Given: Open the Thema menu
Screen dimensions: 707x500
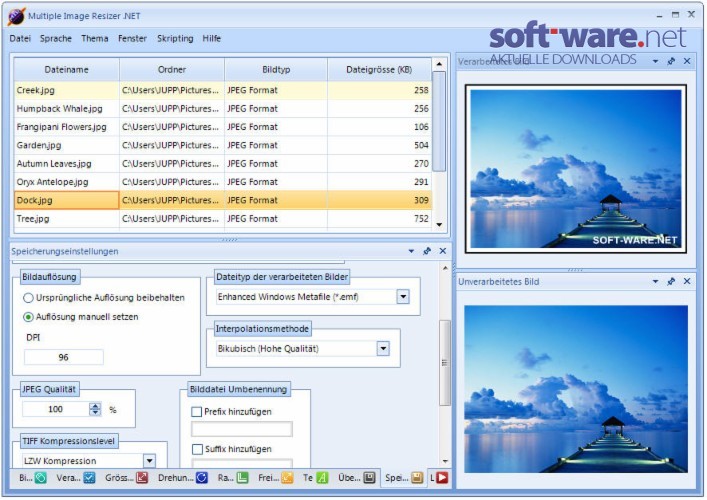Looking at the screenshot, I should point(95,39).
